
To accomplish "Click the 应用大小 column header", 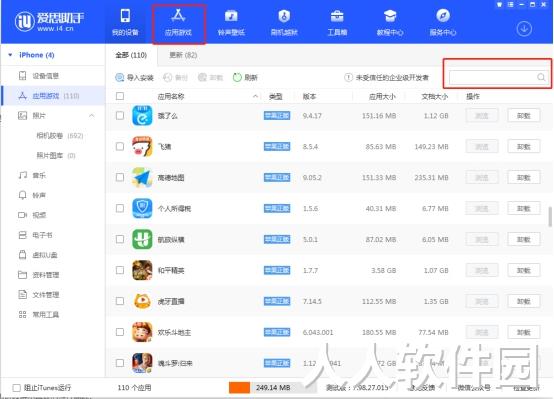I will [x=382, y=96].
